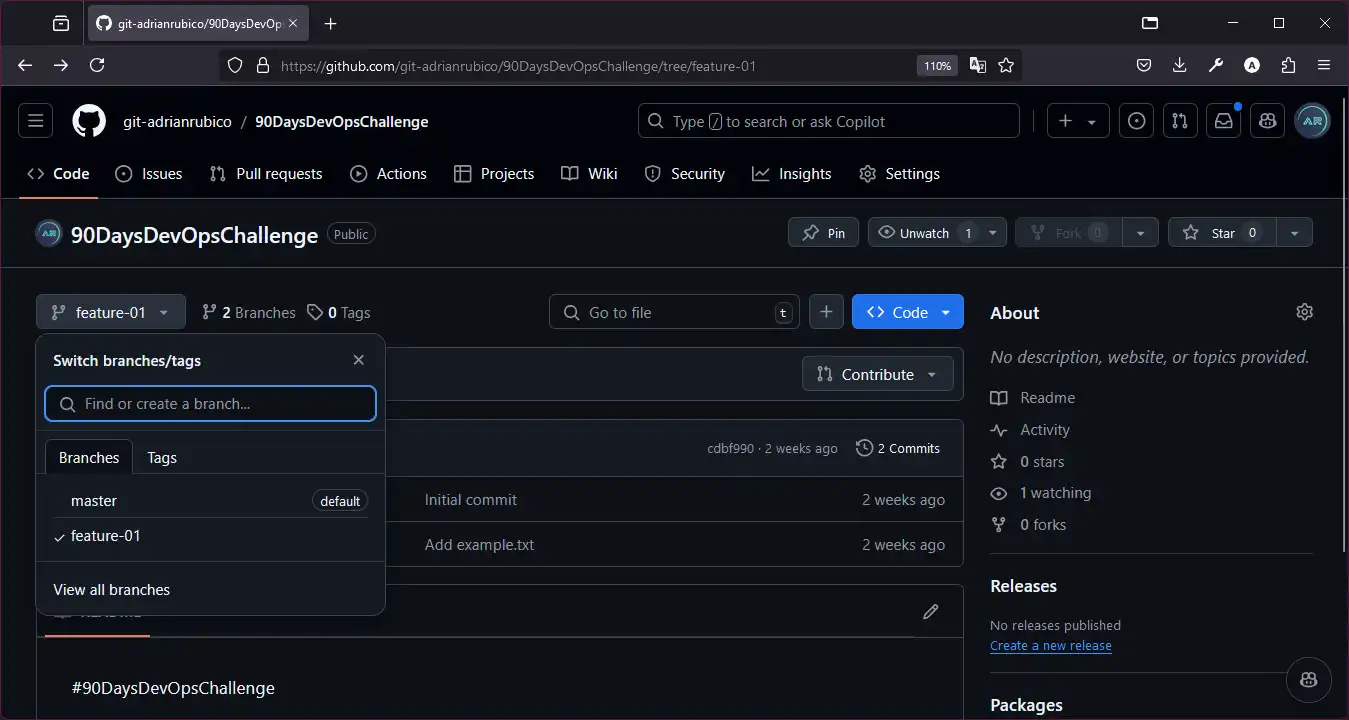The image size is (1349, 720).
Task: Open the browser downloads icon
Action: [1180, 65]
